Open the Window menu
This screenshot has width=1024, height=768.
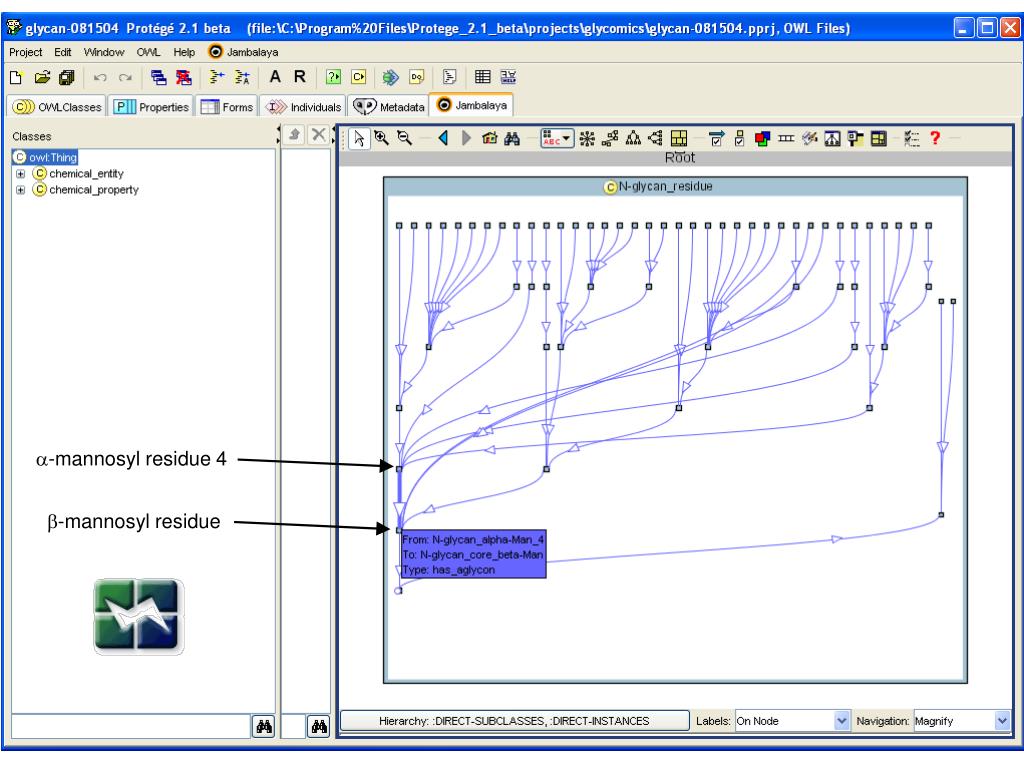coord(104,52)
